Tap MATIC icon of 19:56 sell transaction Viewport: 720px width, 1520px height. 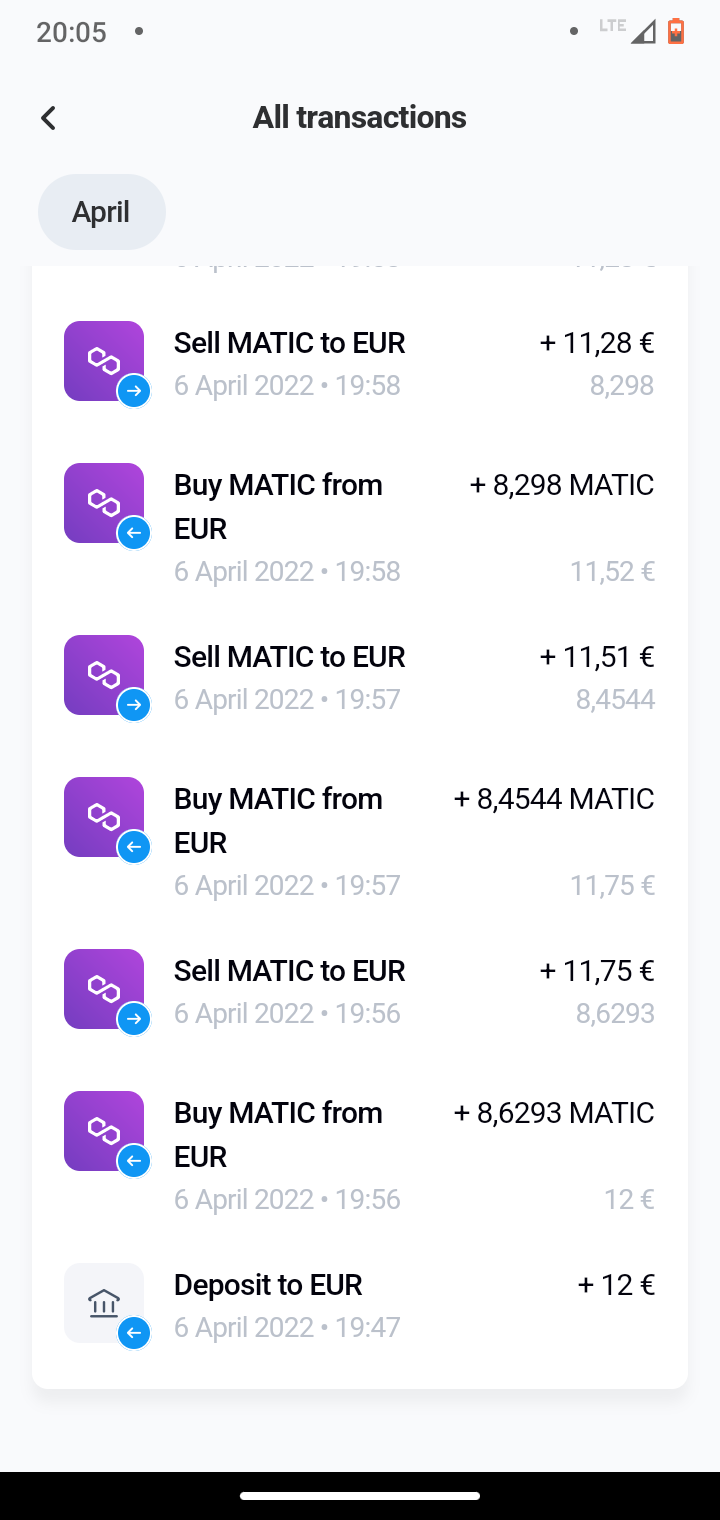pos(104,989)
